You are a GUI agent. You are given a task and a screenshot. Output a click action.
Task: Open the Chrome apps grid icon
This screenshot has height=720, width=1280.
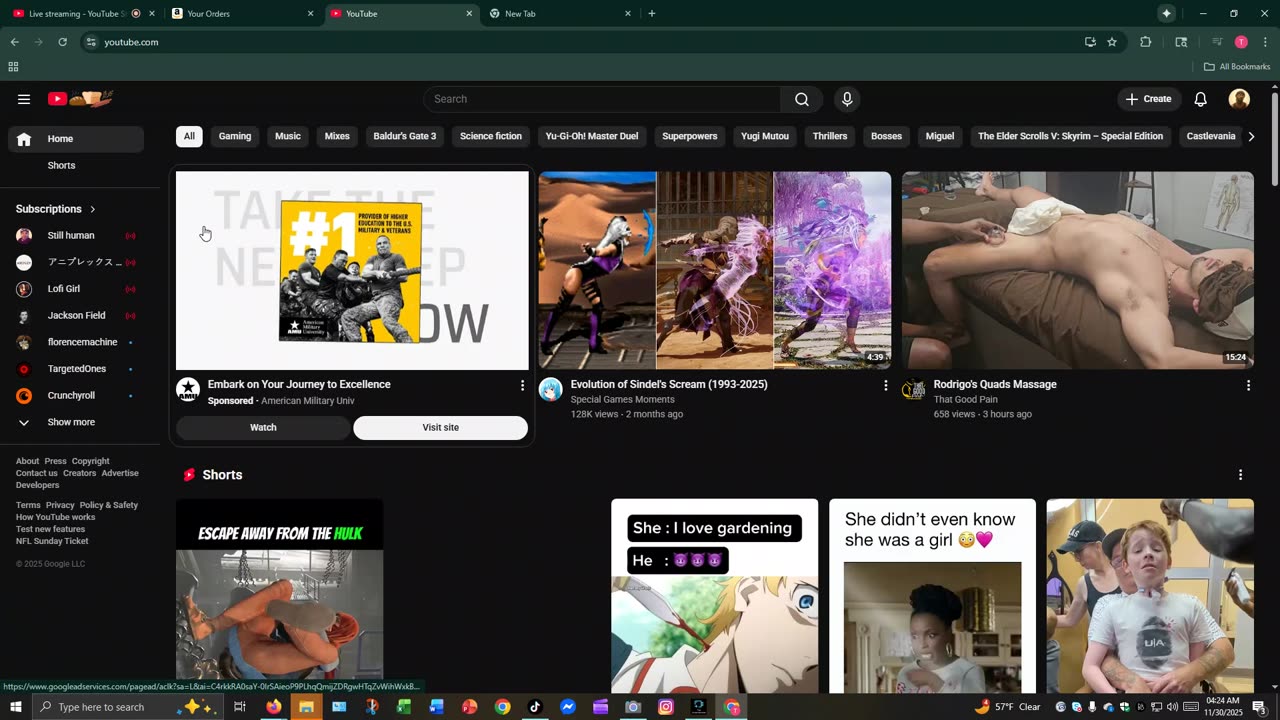coord(13,67)
